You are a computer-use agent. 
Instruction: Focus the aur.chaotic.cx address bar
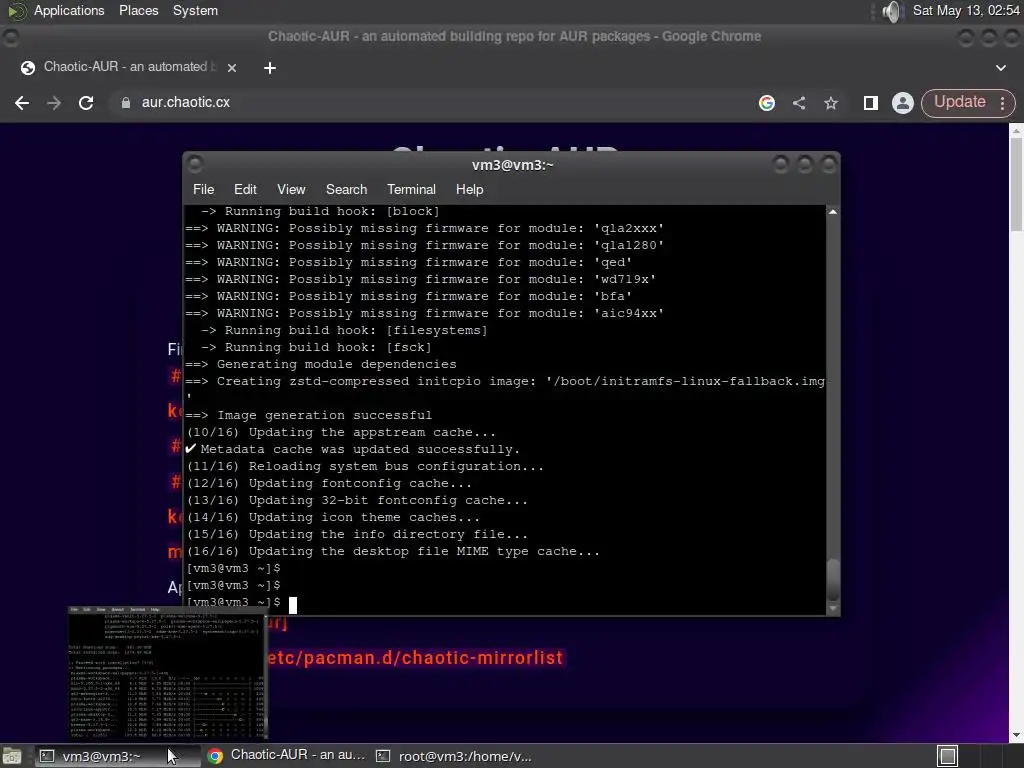pyautogui.click(x=431, y=103)
